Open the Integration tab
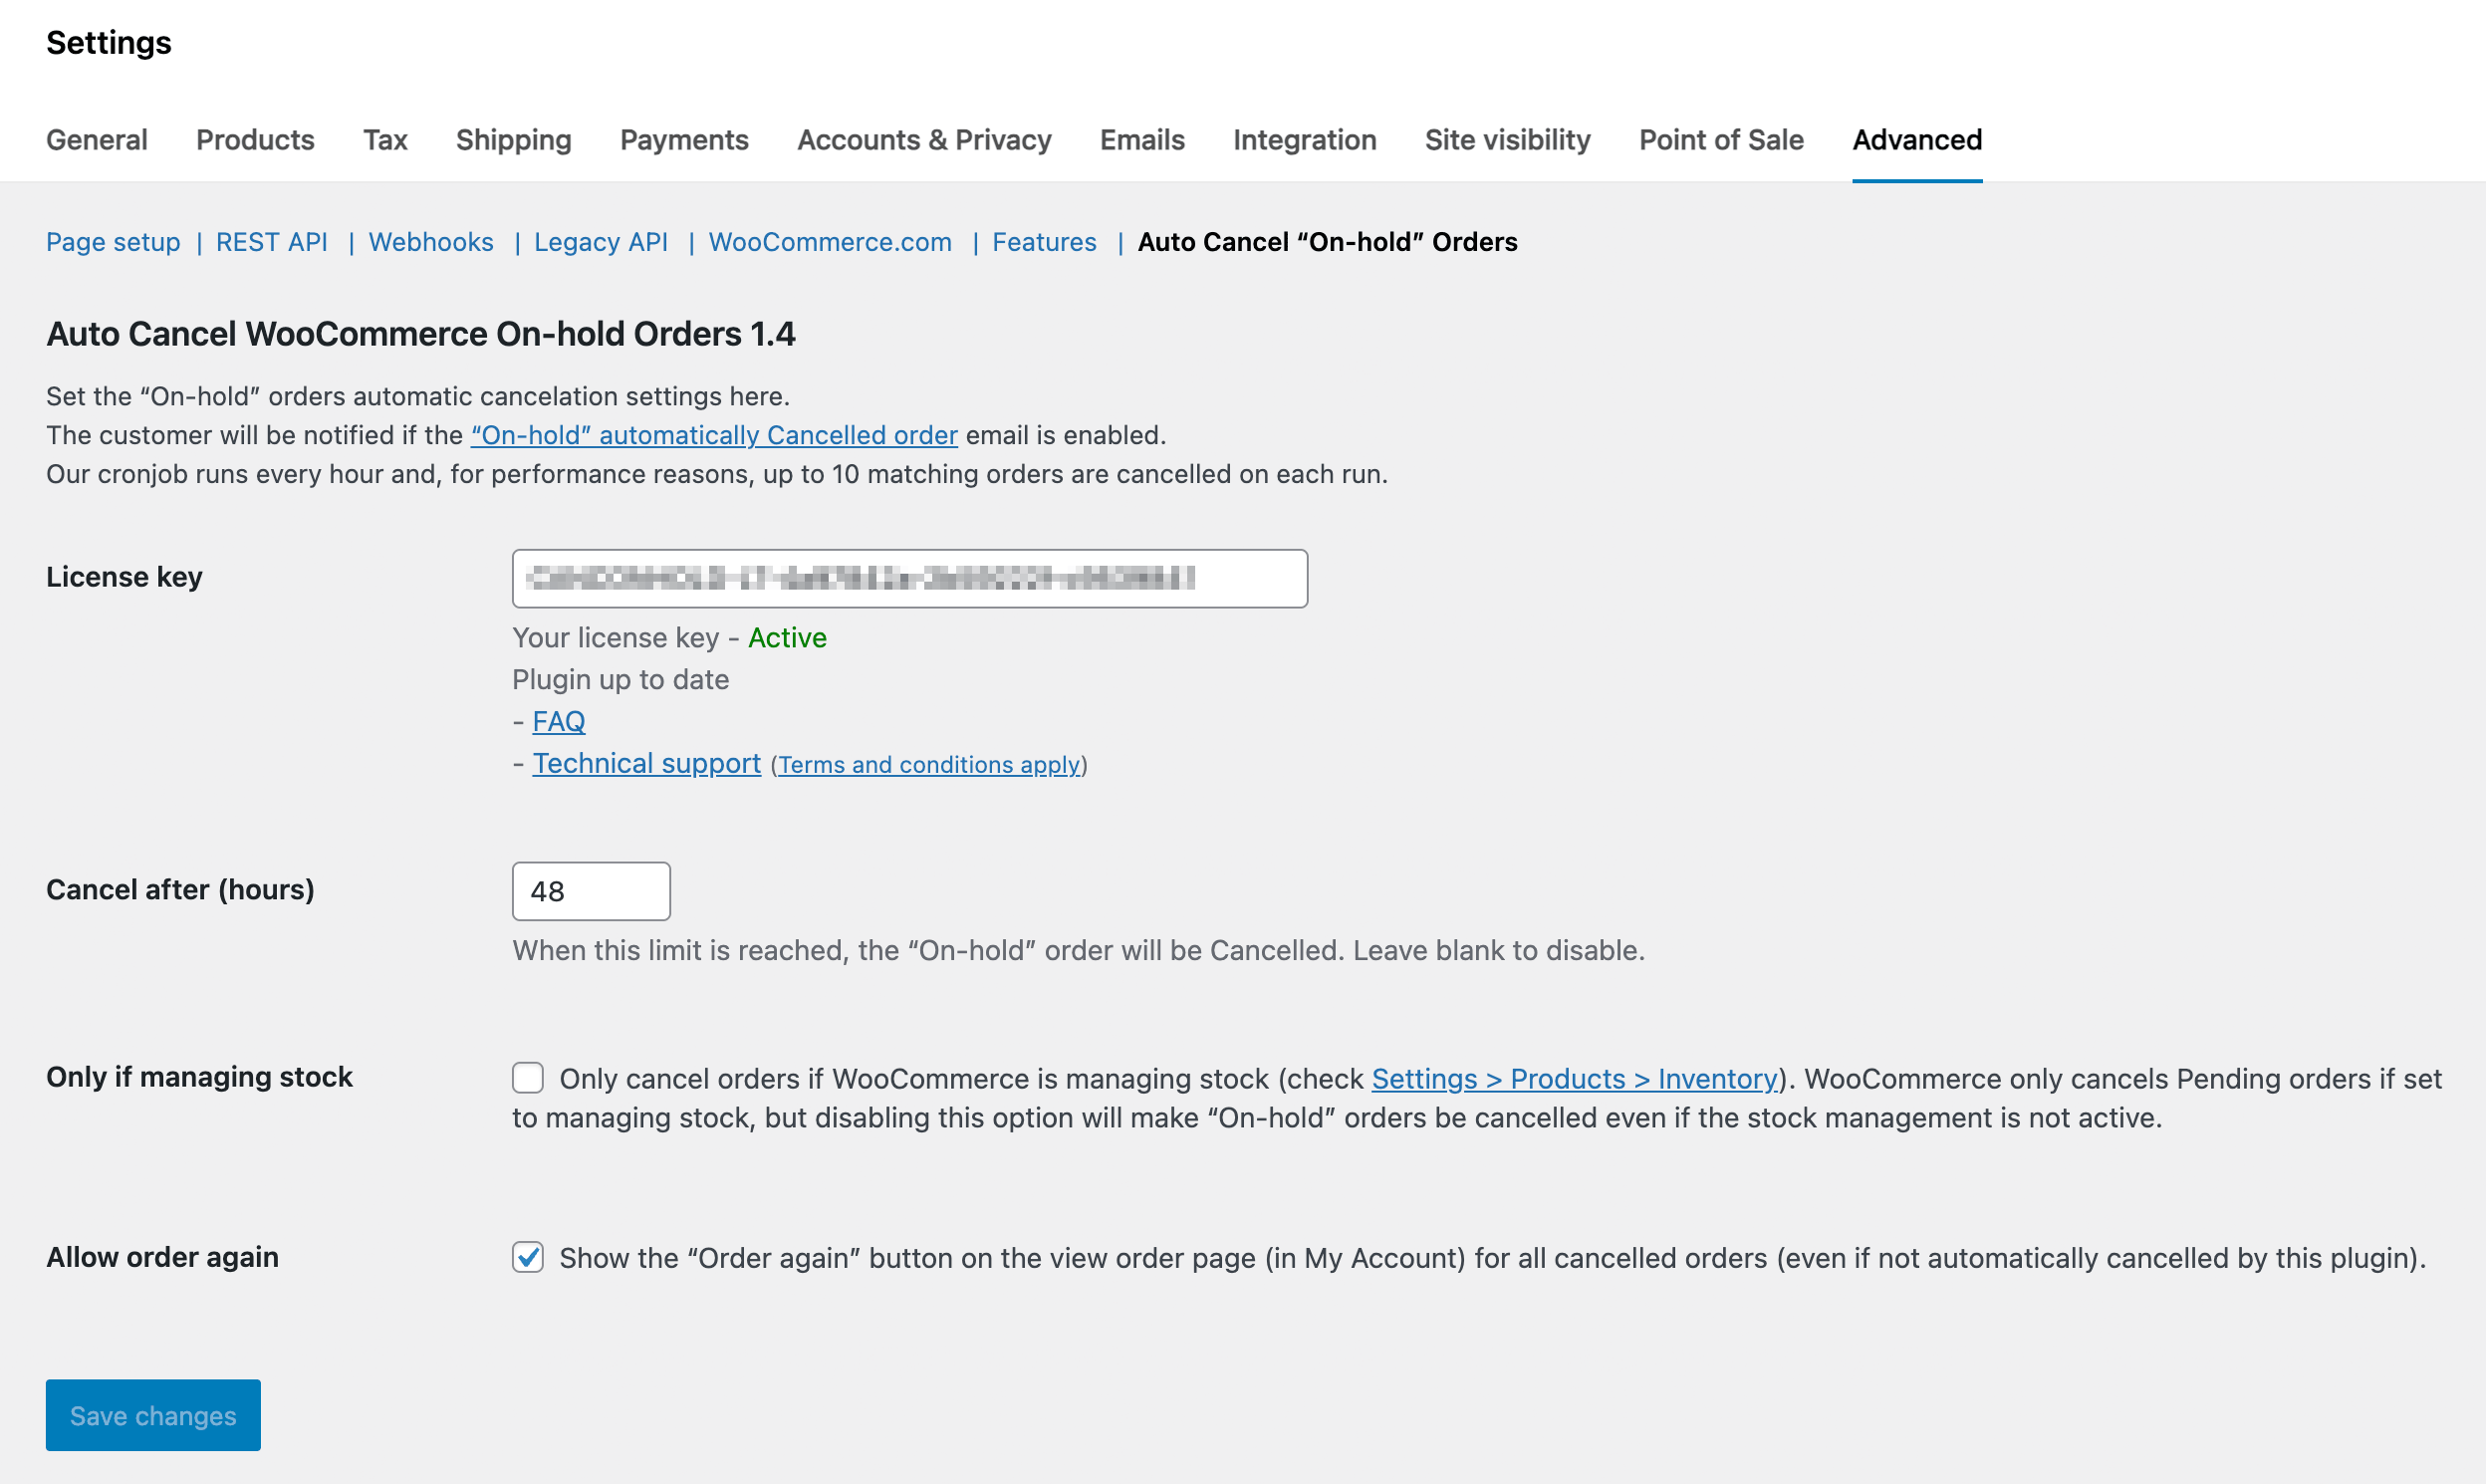This screenshot has height=1484, width=2486. pyautogui.click(x=1304, y=140)
